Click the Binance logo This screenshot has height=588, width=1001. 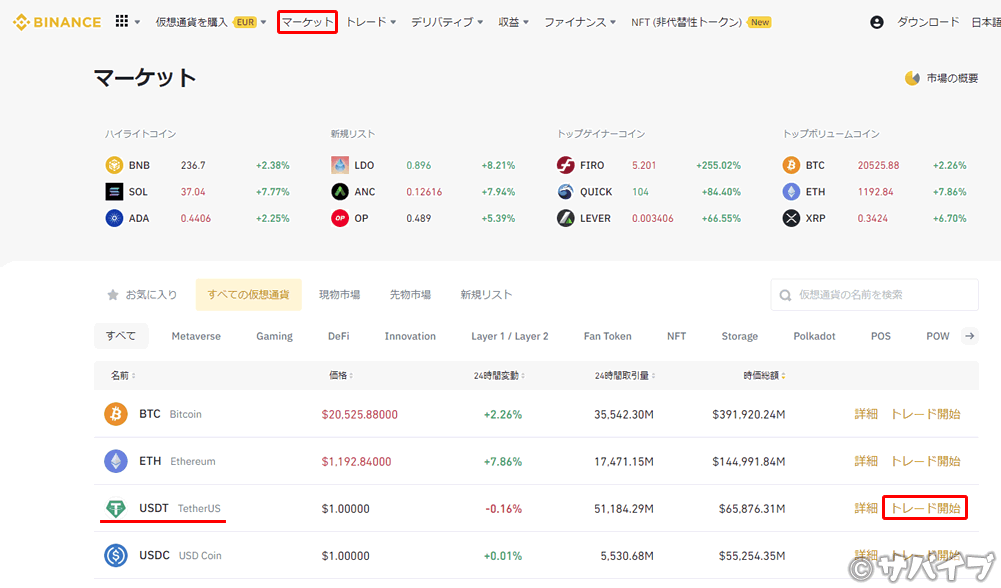tap(57, 22)
